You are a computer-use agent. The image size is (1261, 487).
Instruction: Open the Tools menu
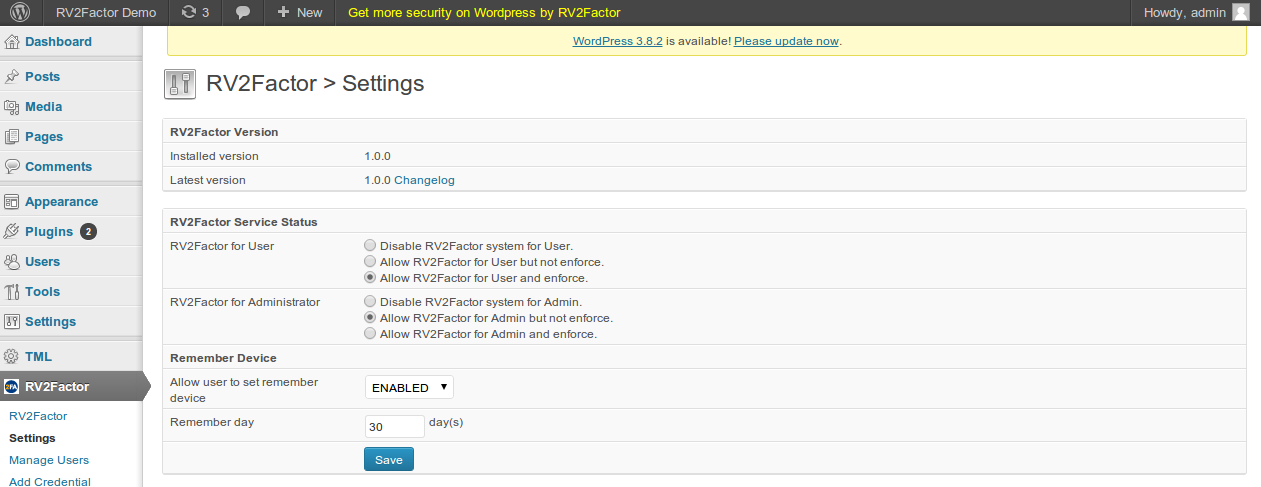point(43,292)
